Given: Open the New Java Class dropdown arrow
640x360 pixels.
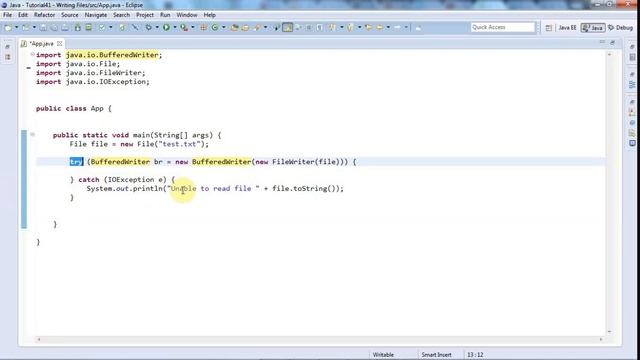Looking at the screenshot, I should [224, 28].
